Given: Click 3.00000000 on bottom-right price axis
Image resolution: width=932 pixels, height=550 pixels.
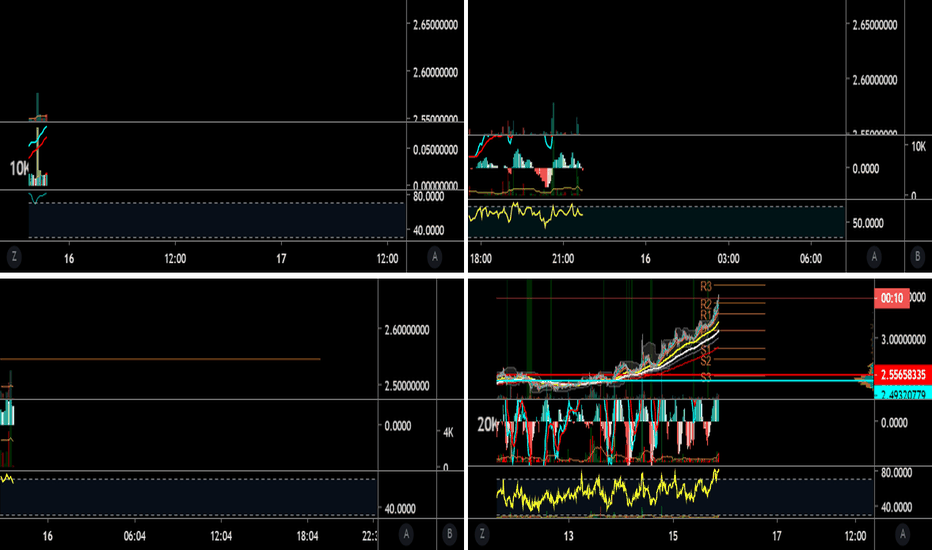Looking at the screenshot, I should coord(903,340).
